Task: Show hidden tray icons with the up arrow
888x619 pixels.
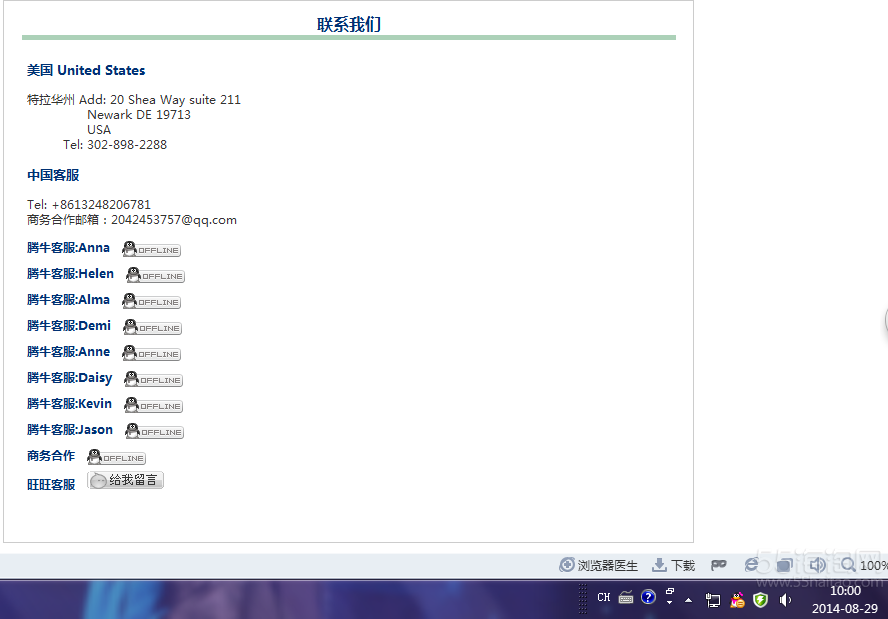Action: coord(689,600)
